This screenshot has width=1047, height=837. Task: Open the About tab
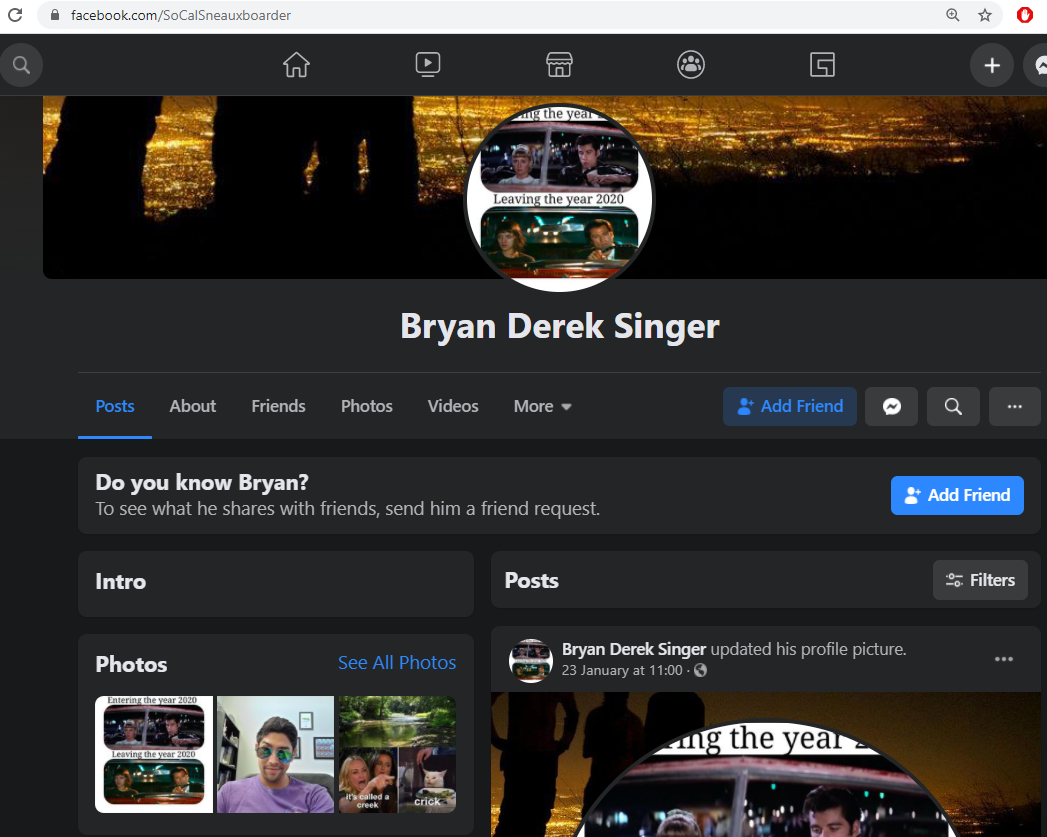pos(193,406)
